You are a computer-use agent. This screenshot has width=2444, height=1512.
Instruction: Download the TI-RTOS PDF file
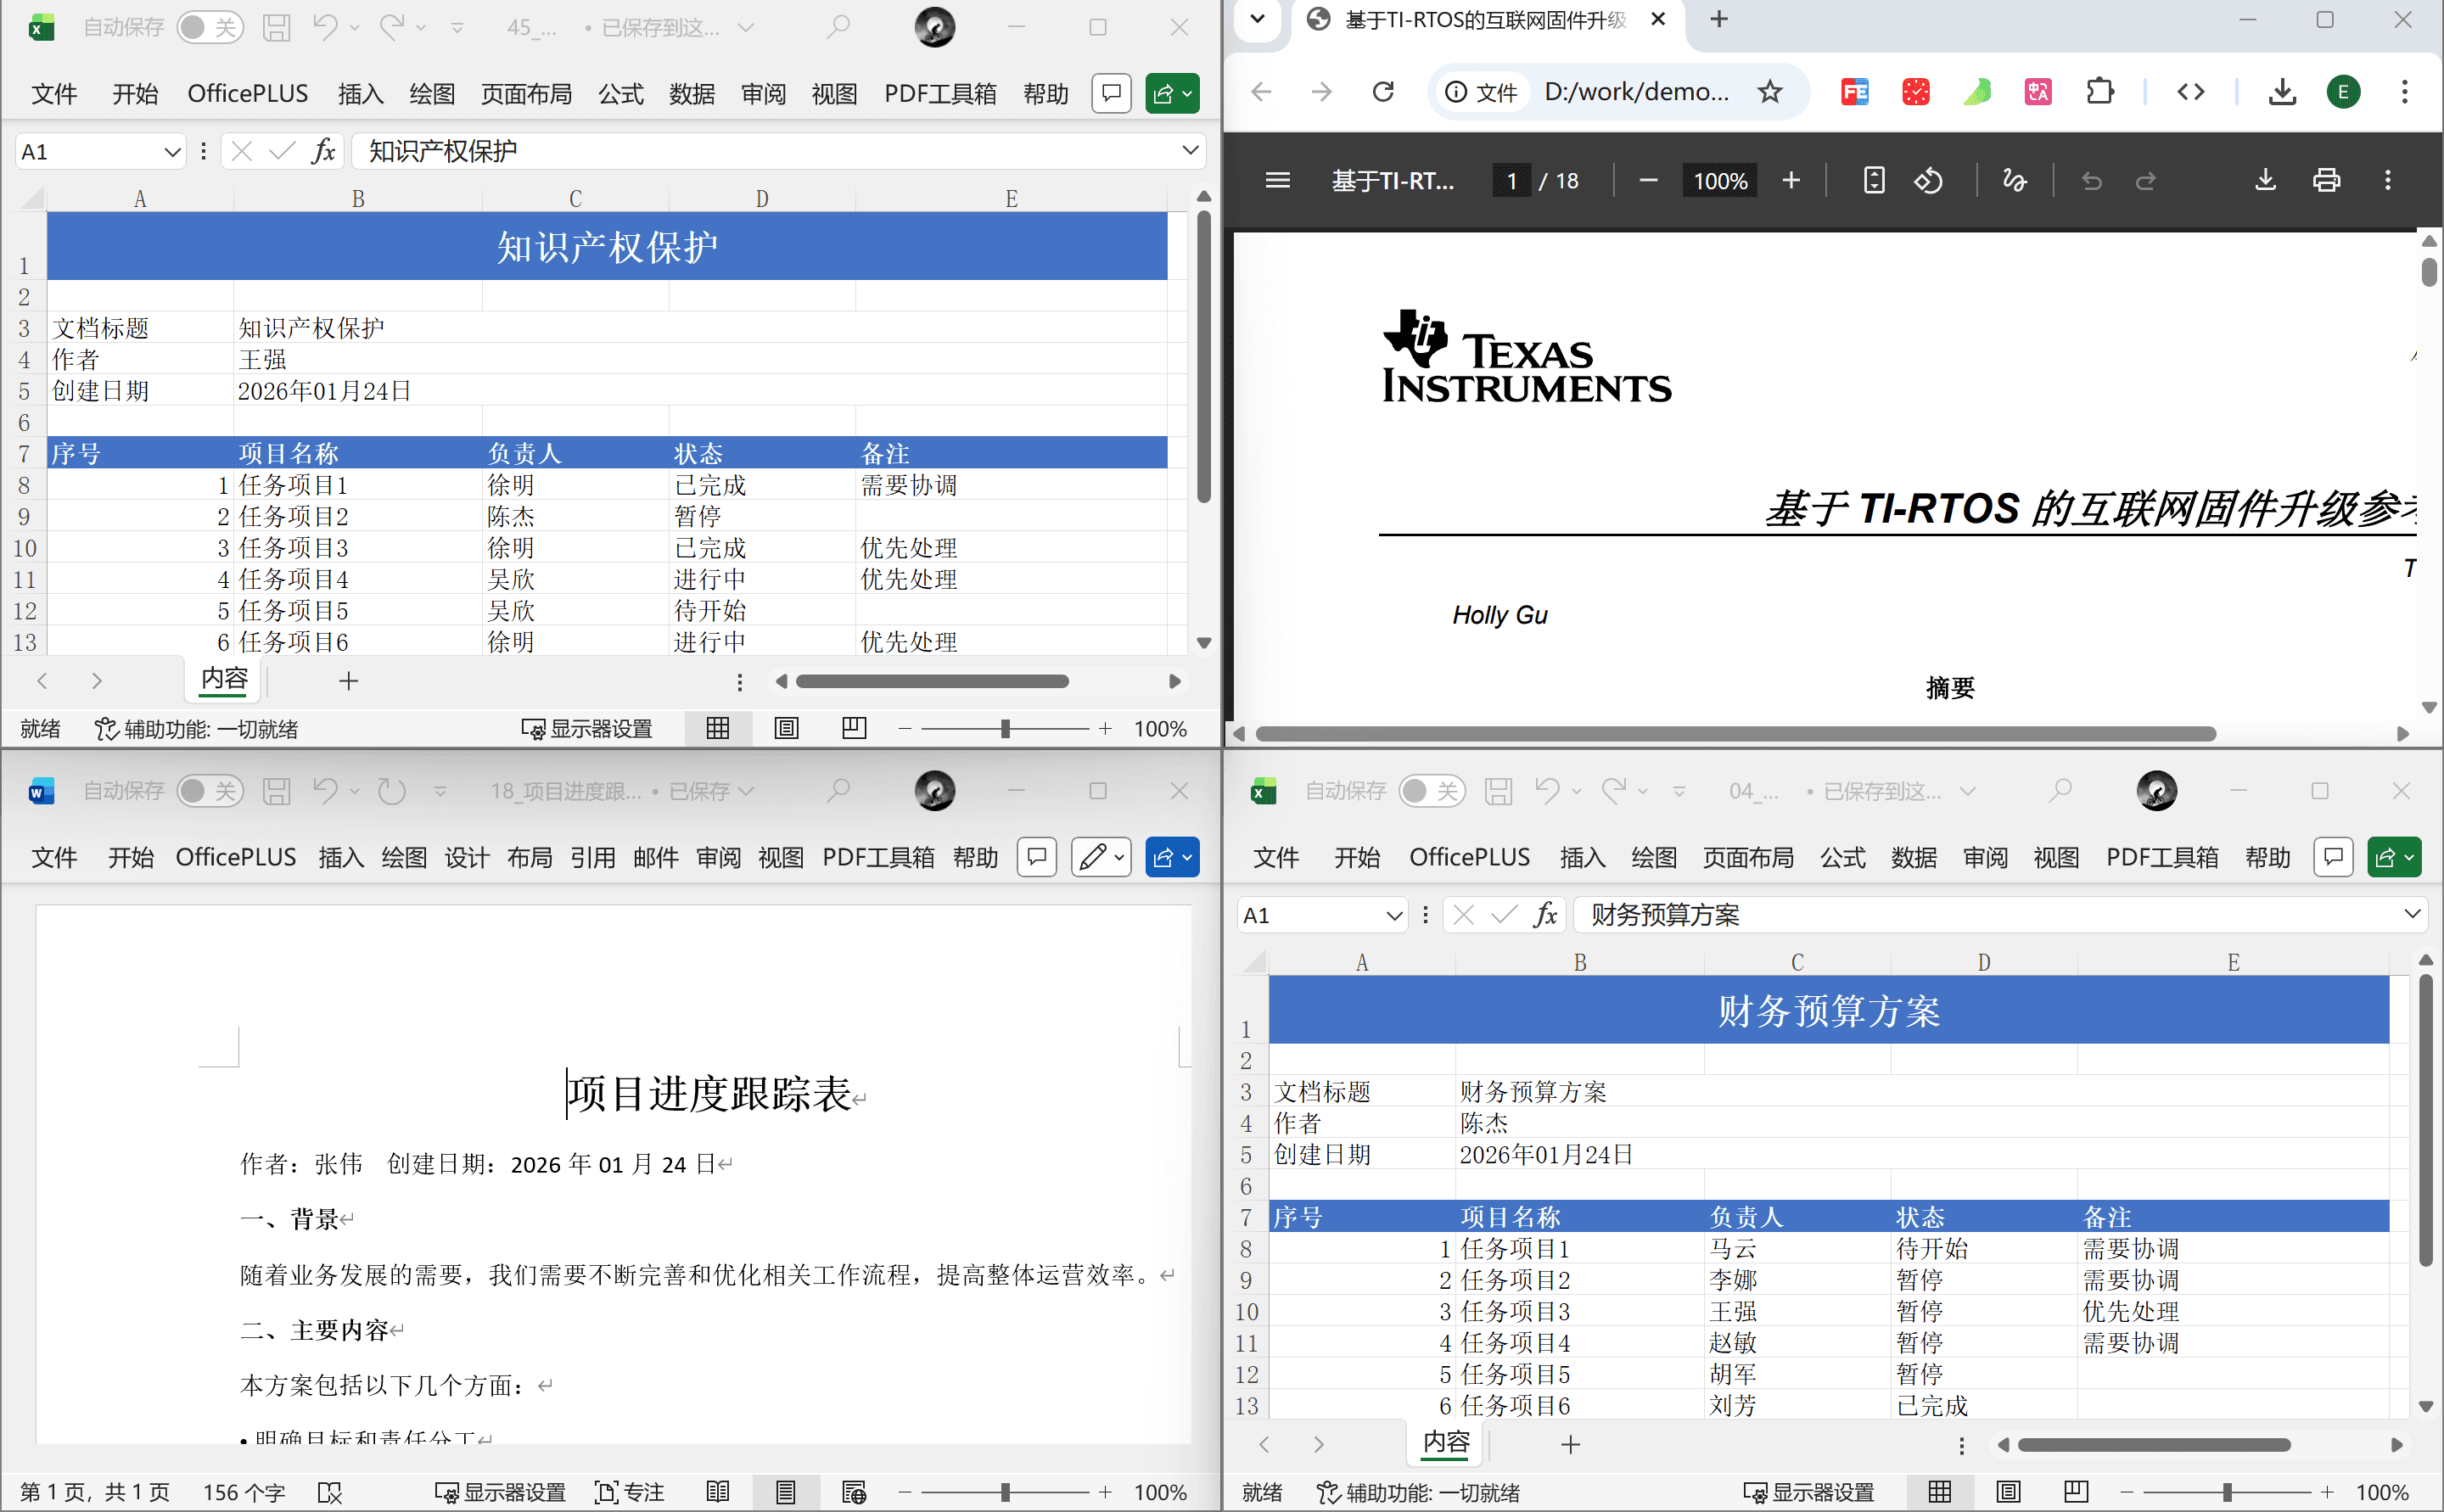(2265, 180)
